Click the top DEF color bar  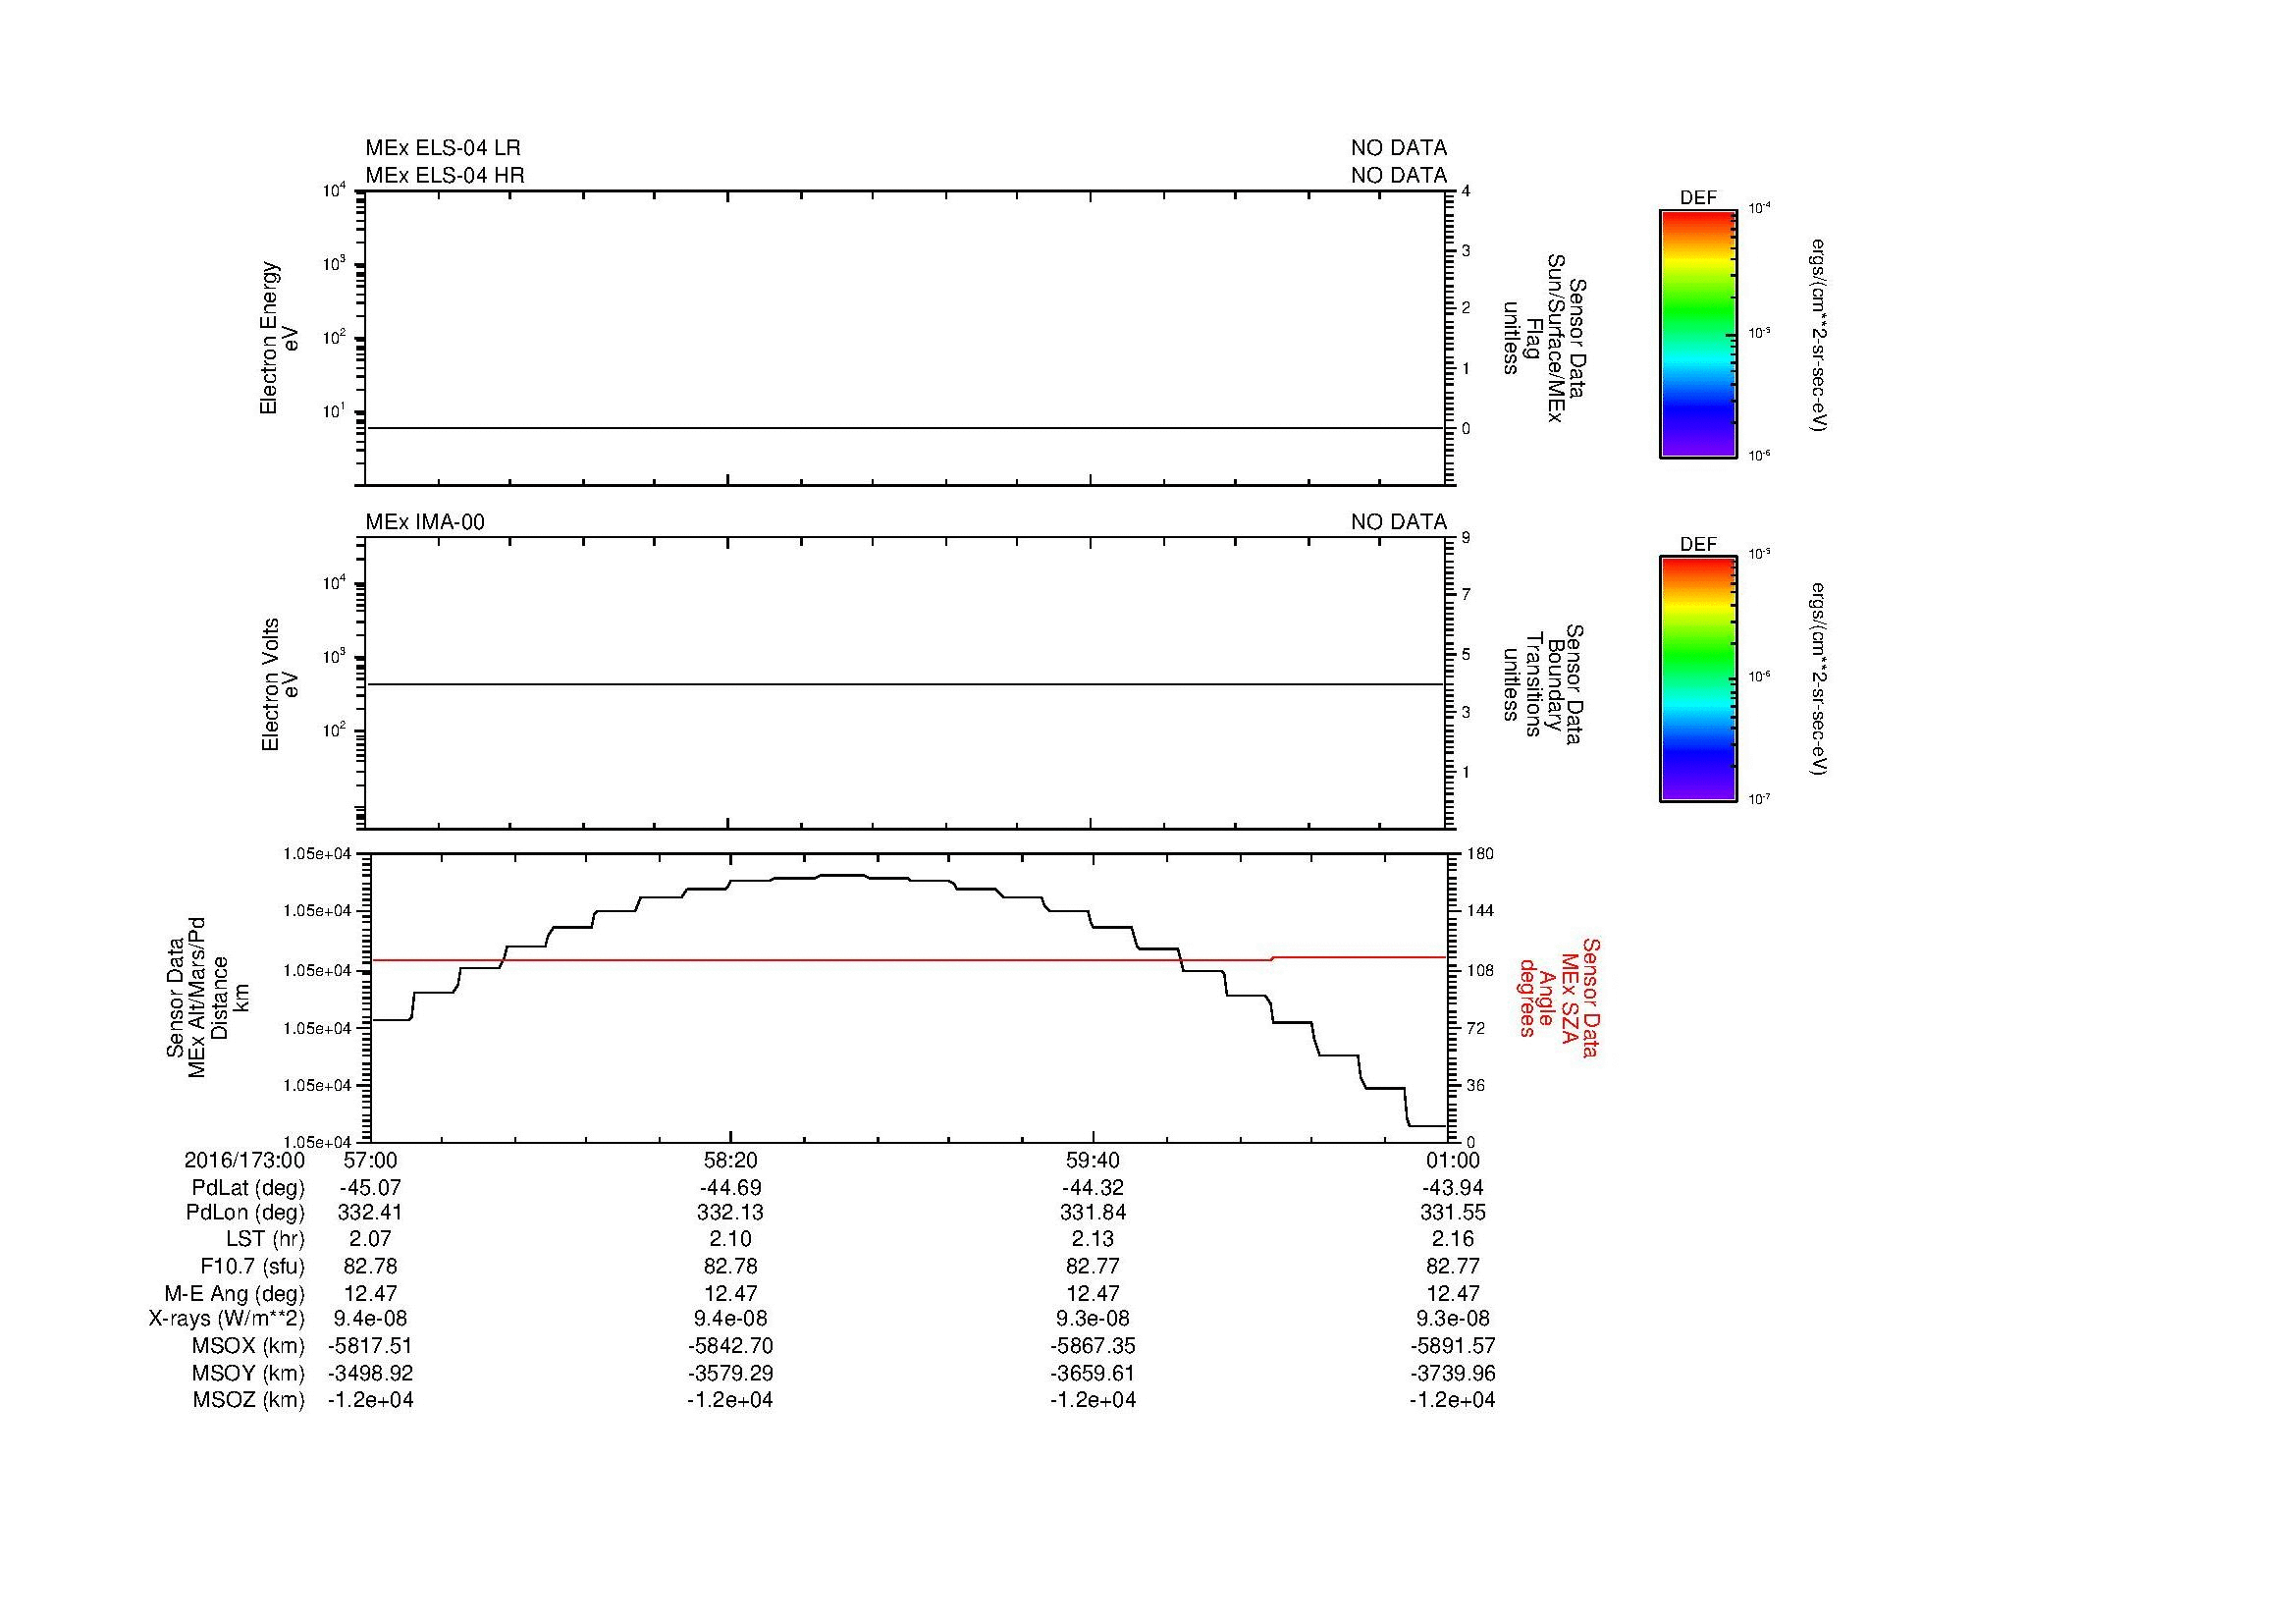point(1697,334)
